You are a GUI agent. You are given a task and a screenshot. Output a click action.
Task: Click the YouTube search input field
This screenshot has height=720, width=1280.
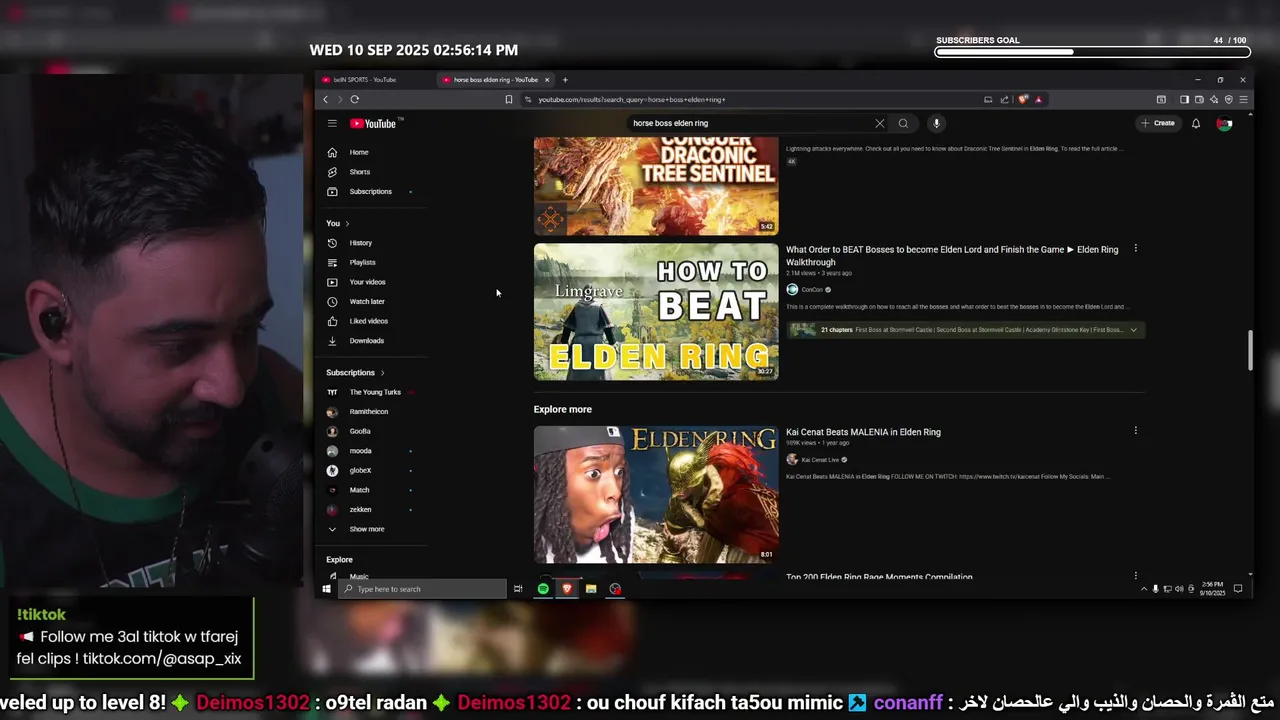(x=750, y=123)
